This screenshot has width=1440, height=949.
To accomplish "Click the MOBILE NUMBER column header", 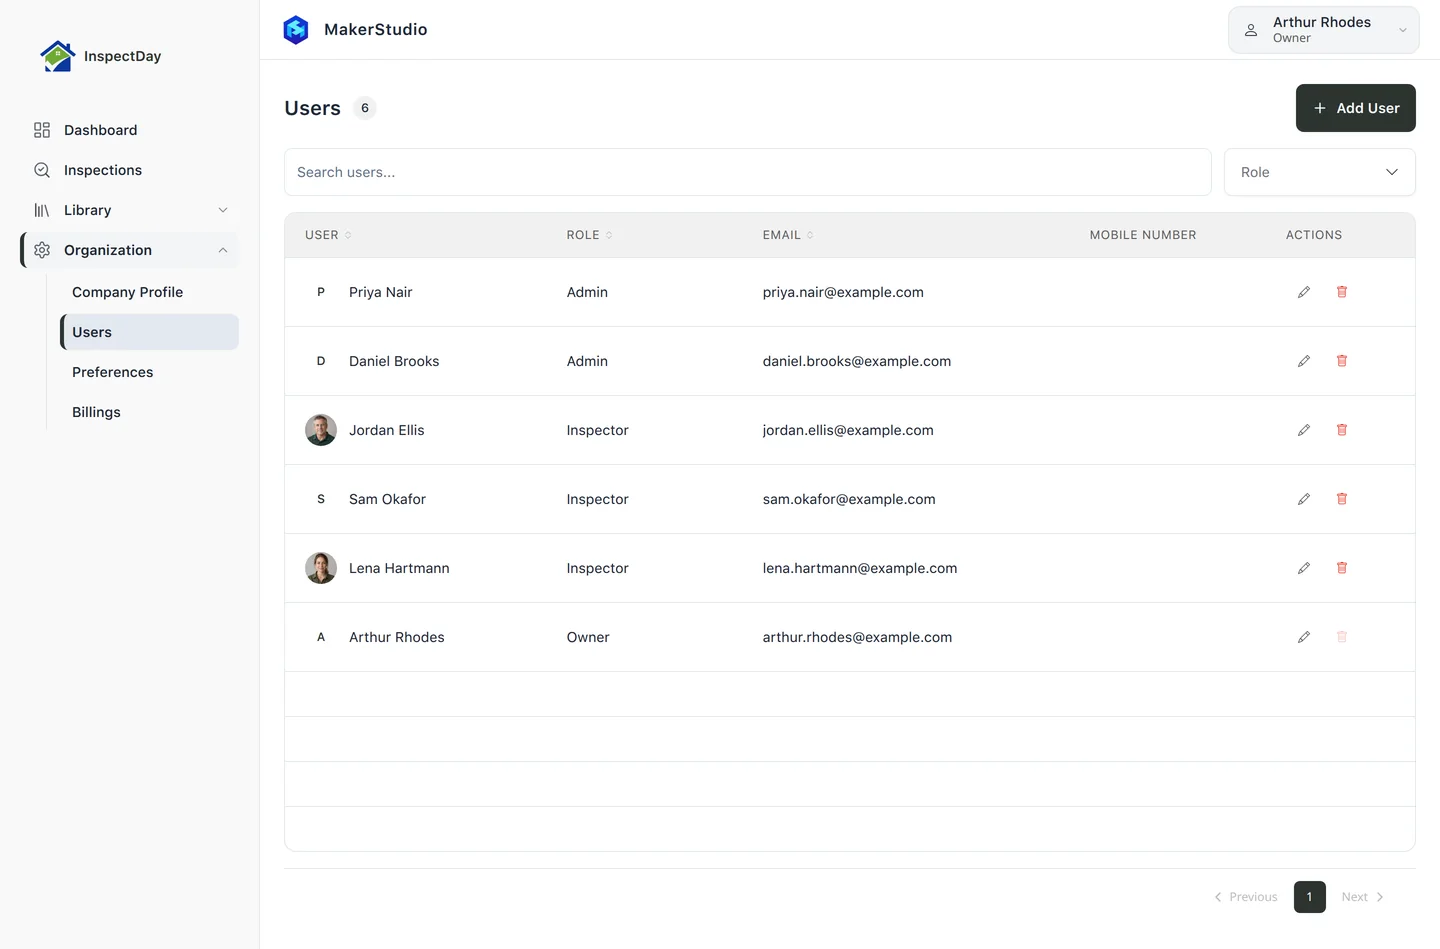I will pyautogui.click(x=1143, y=235).
